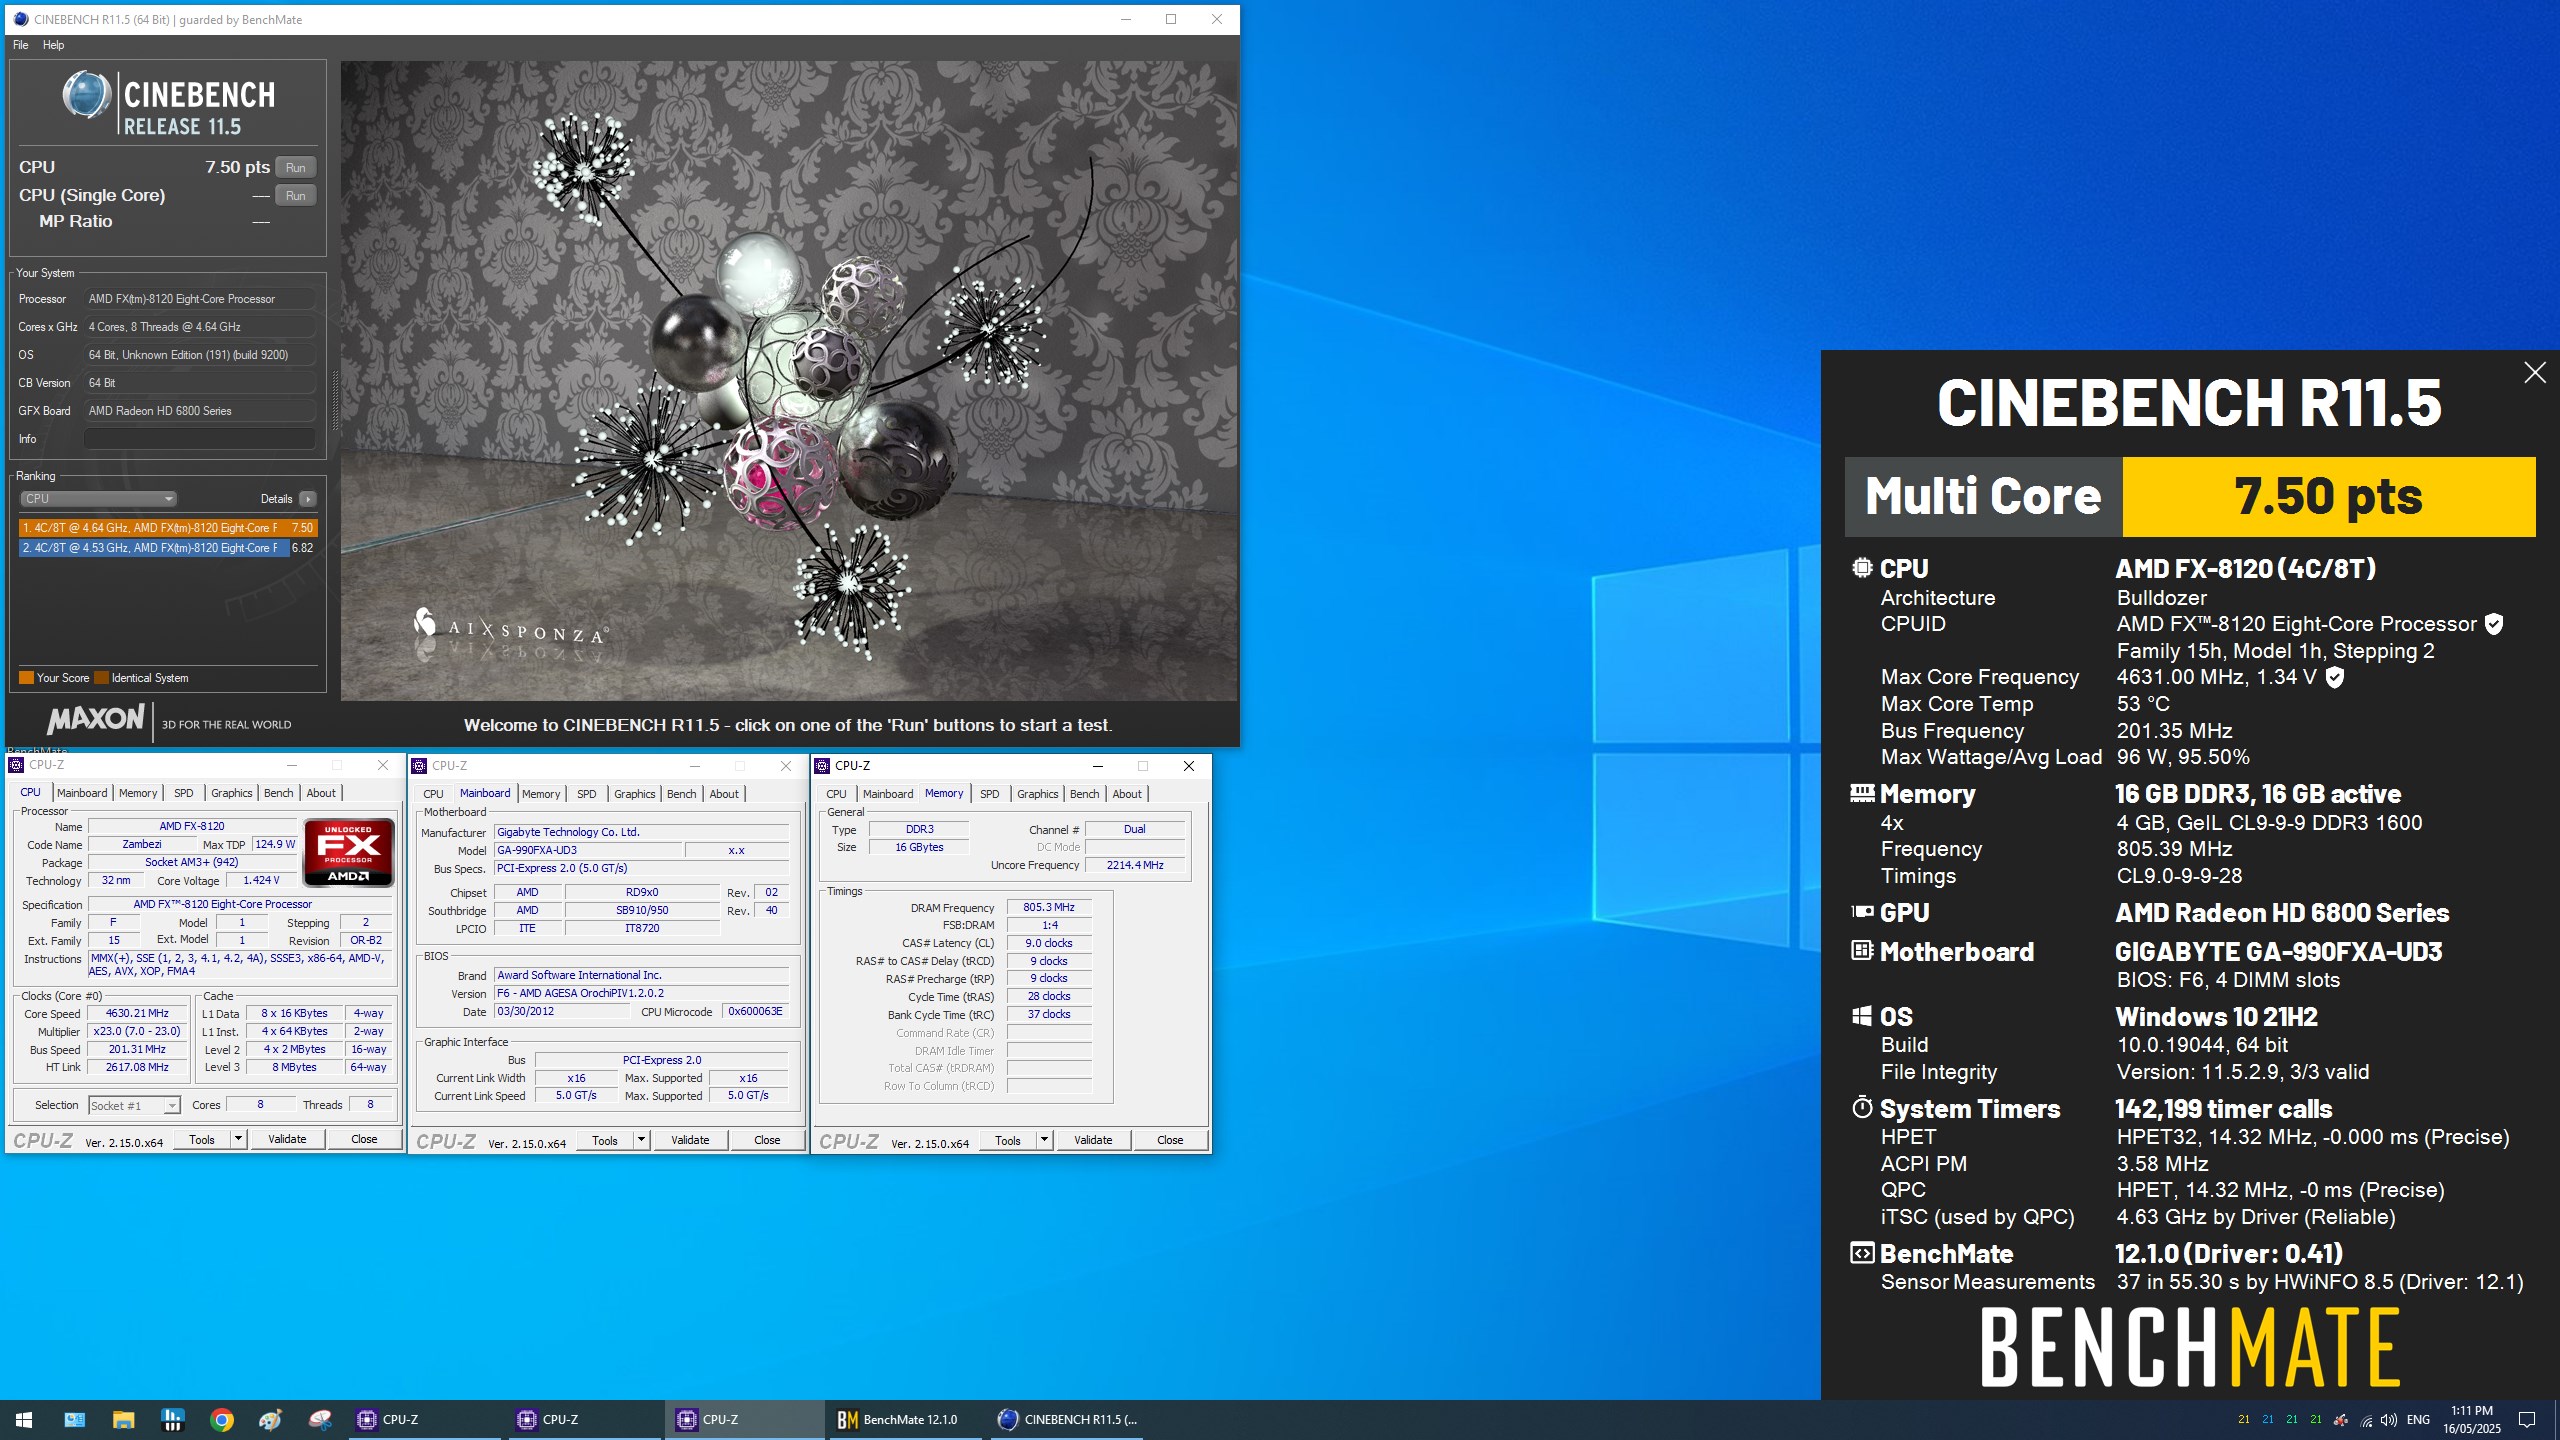Switch to BenchMate 12.1.0 taskbar button
The image size is (2560, 1440).
click(x=906, y=1419)
